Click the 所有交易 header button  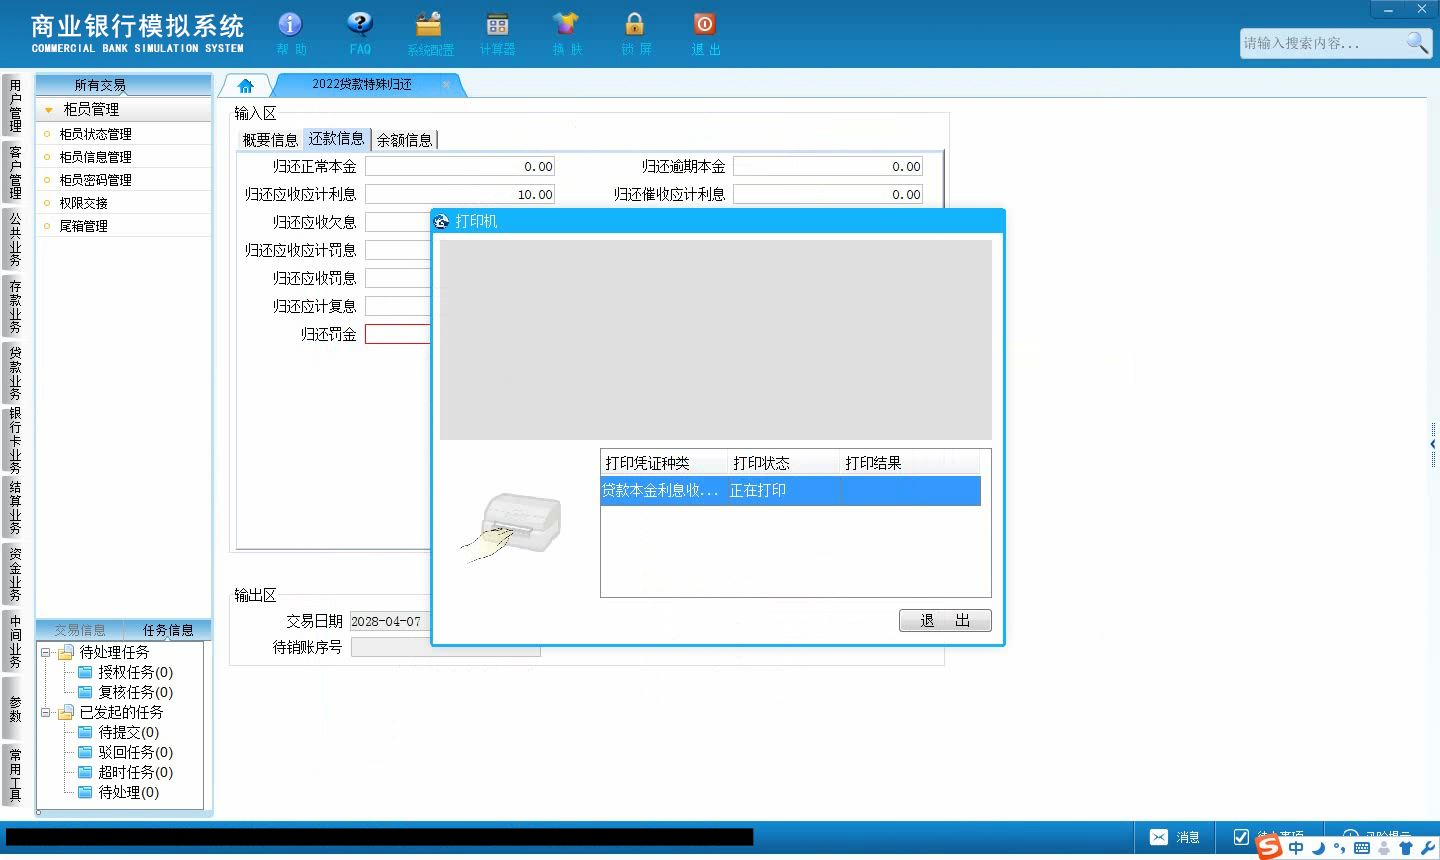coord(124,85)
